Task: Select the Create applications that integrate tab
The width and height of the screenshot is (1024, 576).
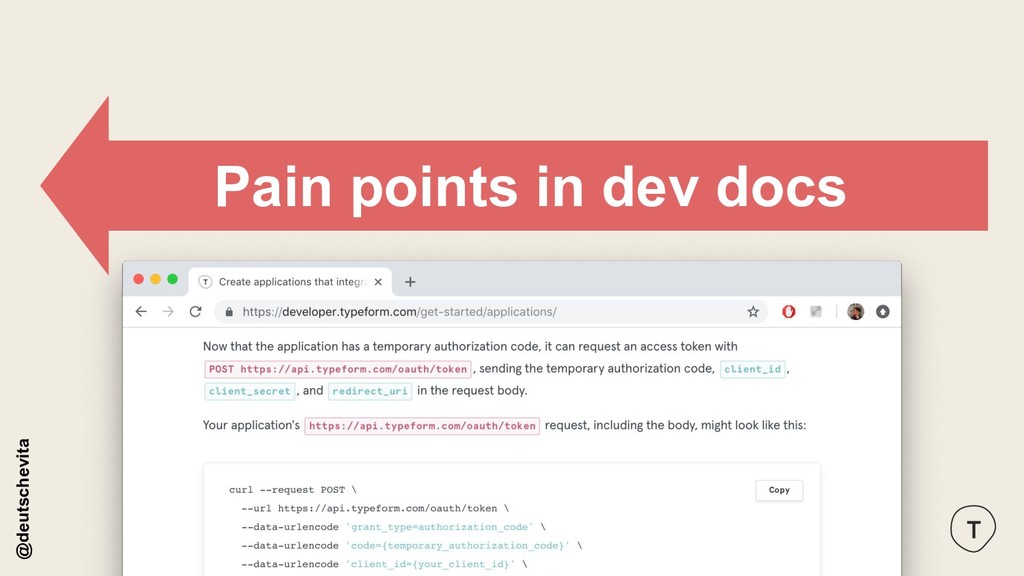Action: tap(291, 281)
